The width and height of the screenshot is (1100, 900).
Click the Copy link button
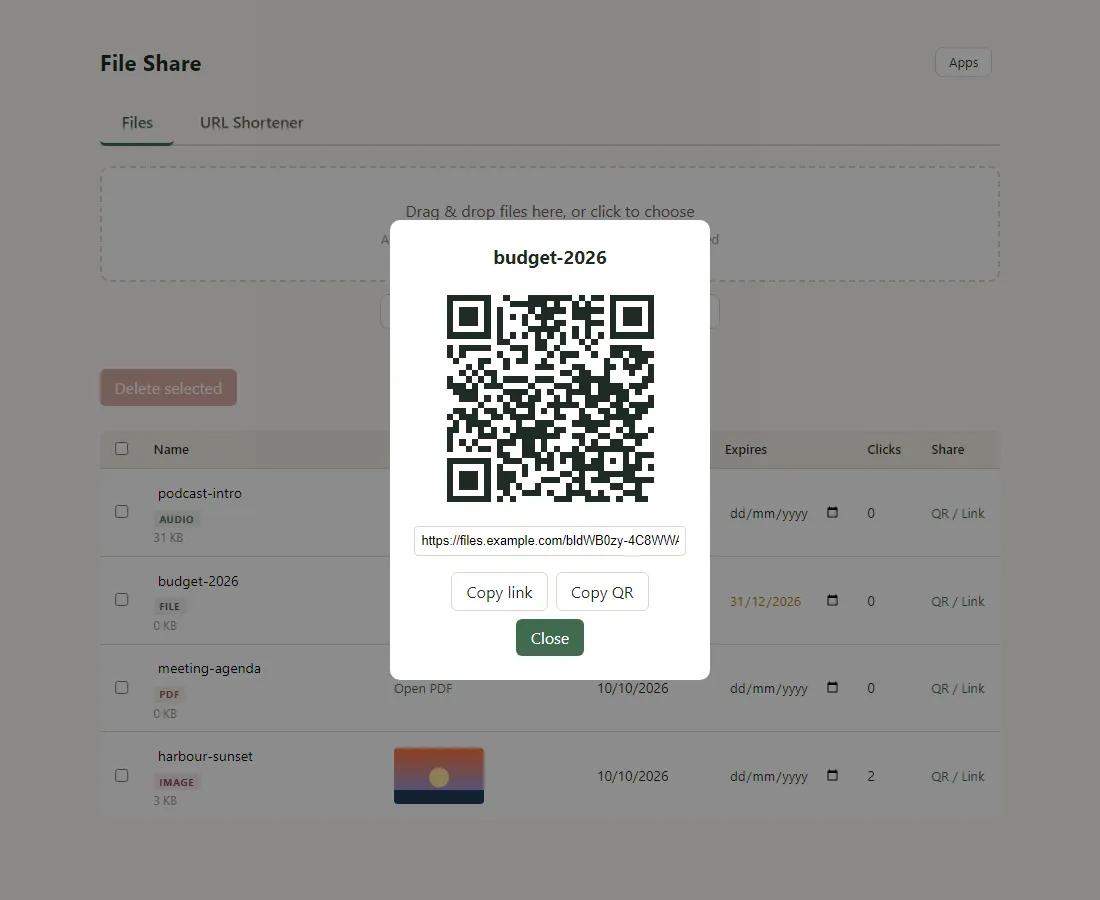[x=499, y=592]
